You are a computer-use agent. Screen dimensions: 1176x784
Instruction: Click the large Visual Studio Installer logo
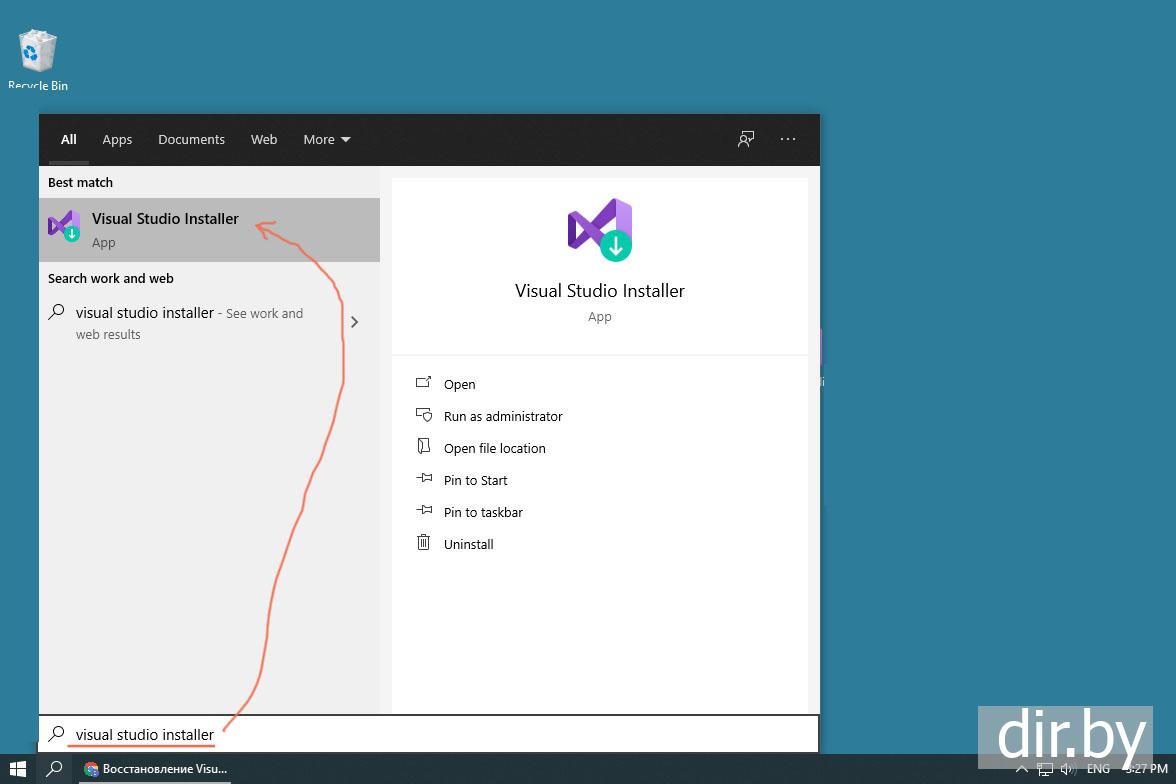click(x=600, y=230)
